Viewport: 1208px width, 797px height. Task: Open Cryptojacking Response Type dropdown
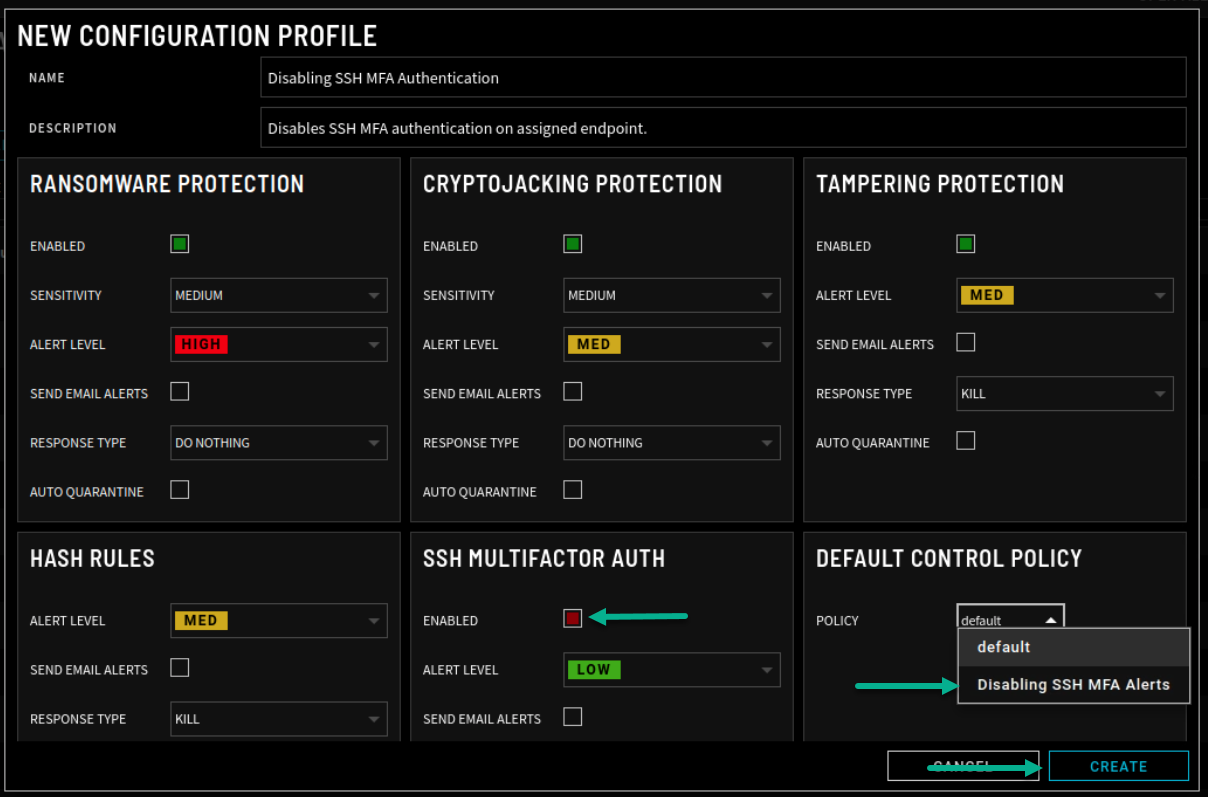[x=671, y=442]
